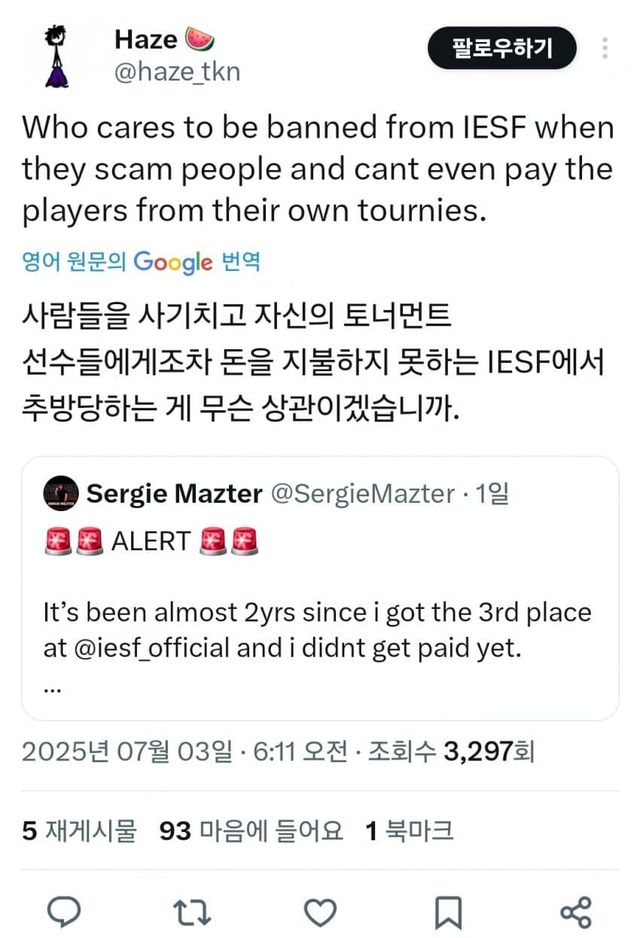Open Sergie Mazter's quoted avatar
Image resolution: width=640 pixels, height=938 pixels.
62,493
